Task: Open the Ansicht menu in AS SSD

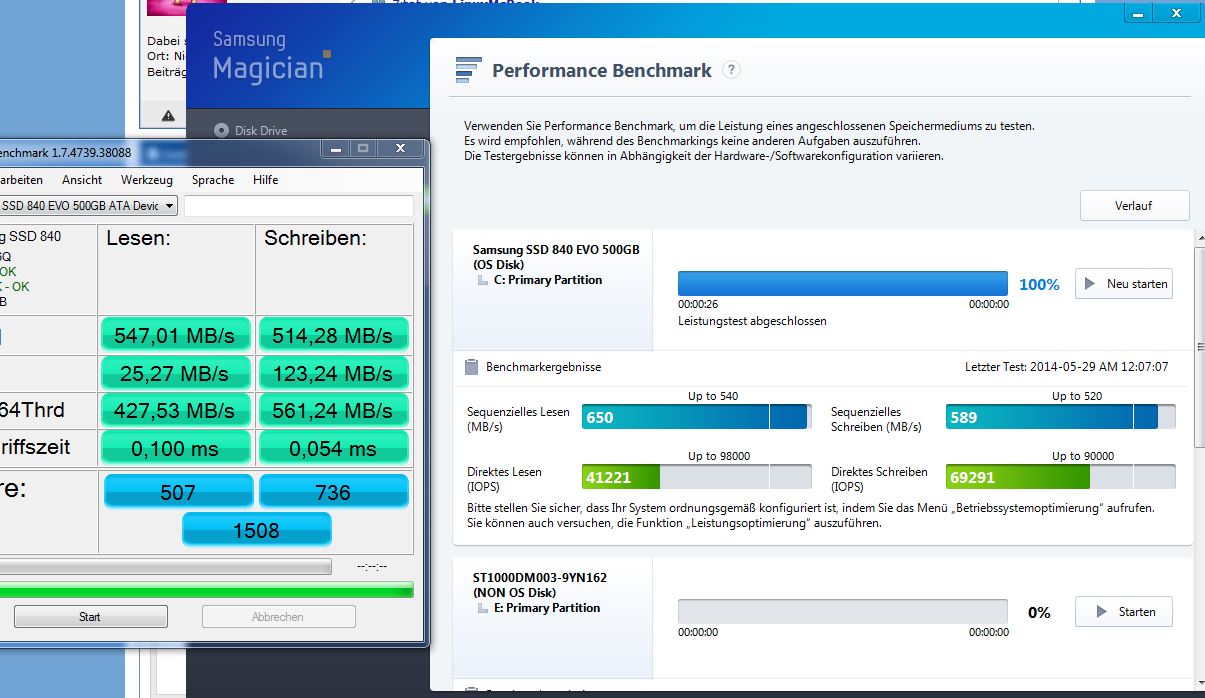Action: [82, 180]
